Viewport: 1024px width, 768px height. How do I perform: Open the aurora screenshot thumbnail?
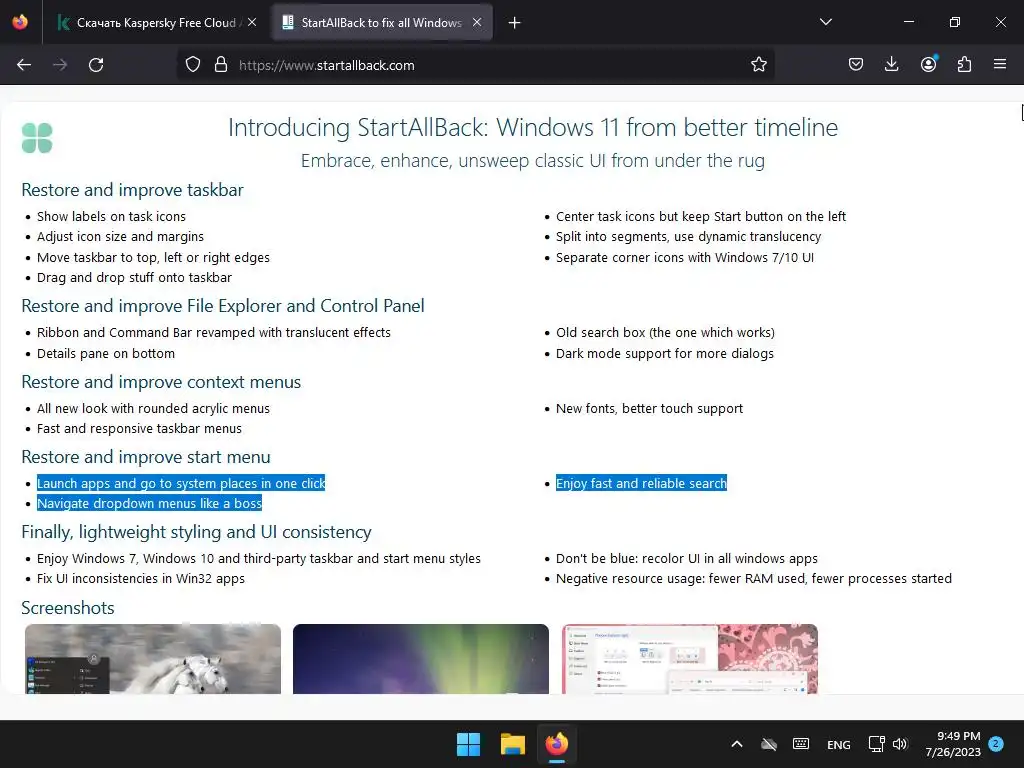[x=421, y=659]
